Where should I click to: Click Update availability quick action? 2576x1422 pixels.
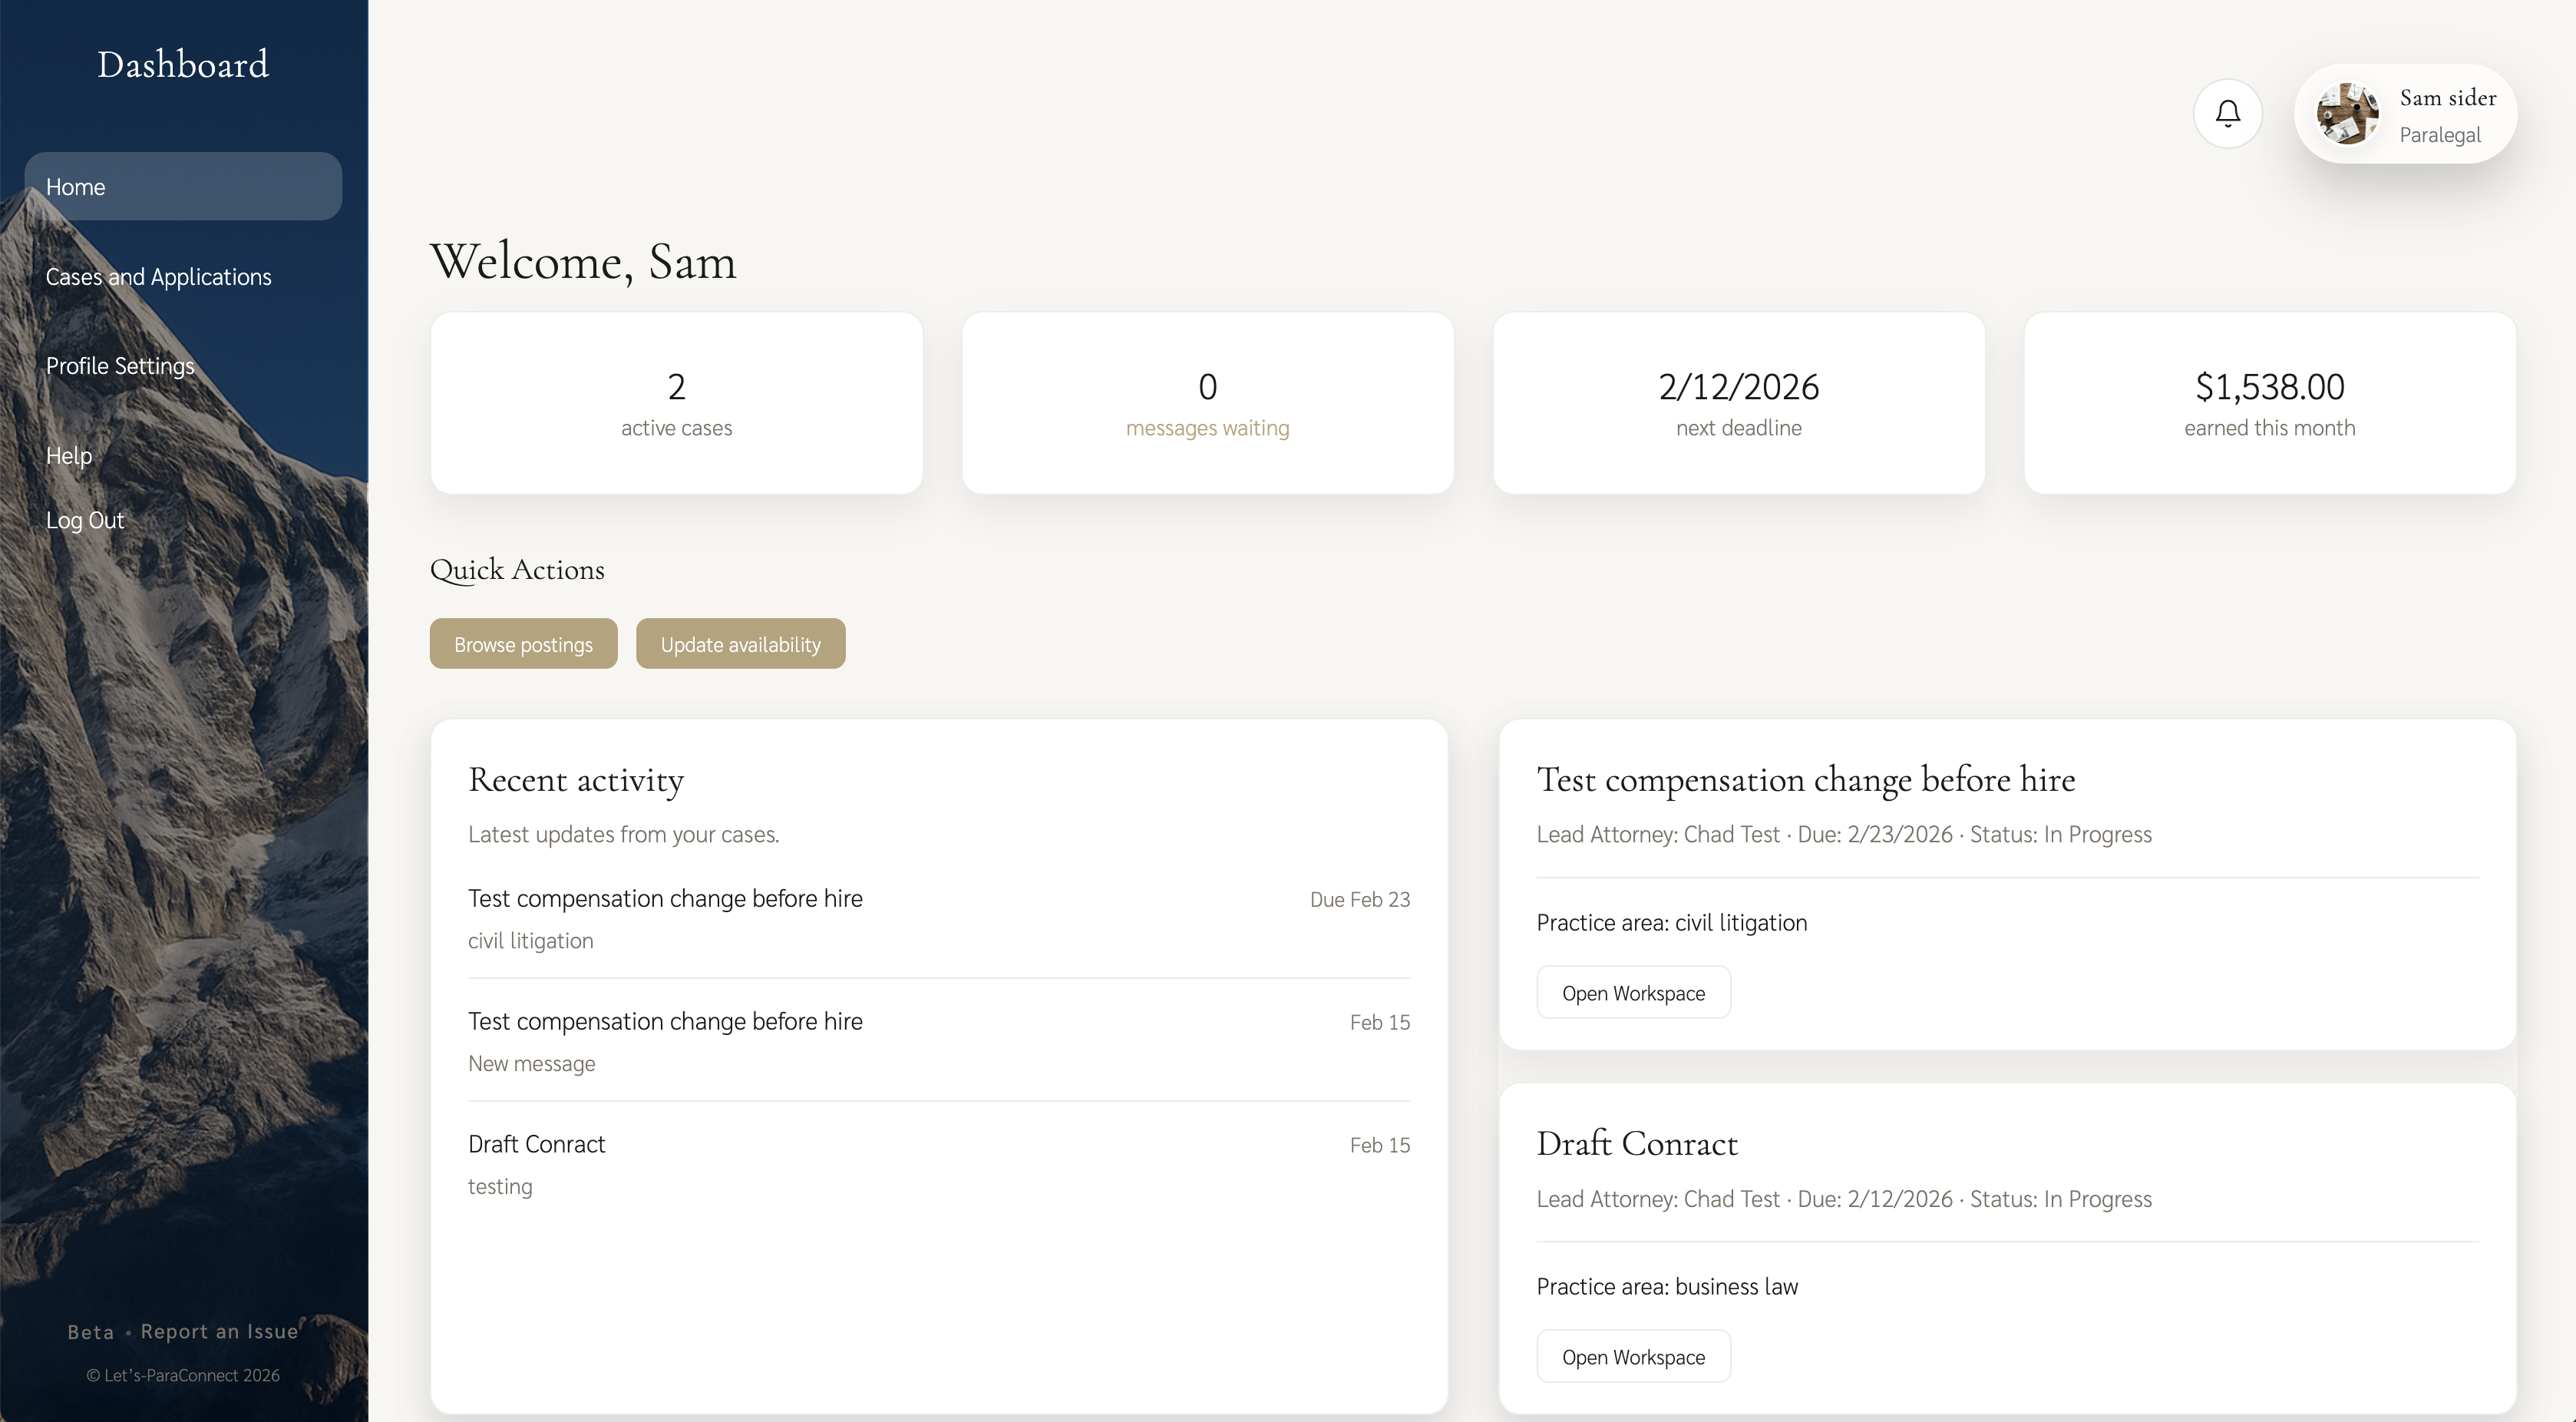click(x=740, y=643)
